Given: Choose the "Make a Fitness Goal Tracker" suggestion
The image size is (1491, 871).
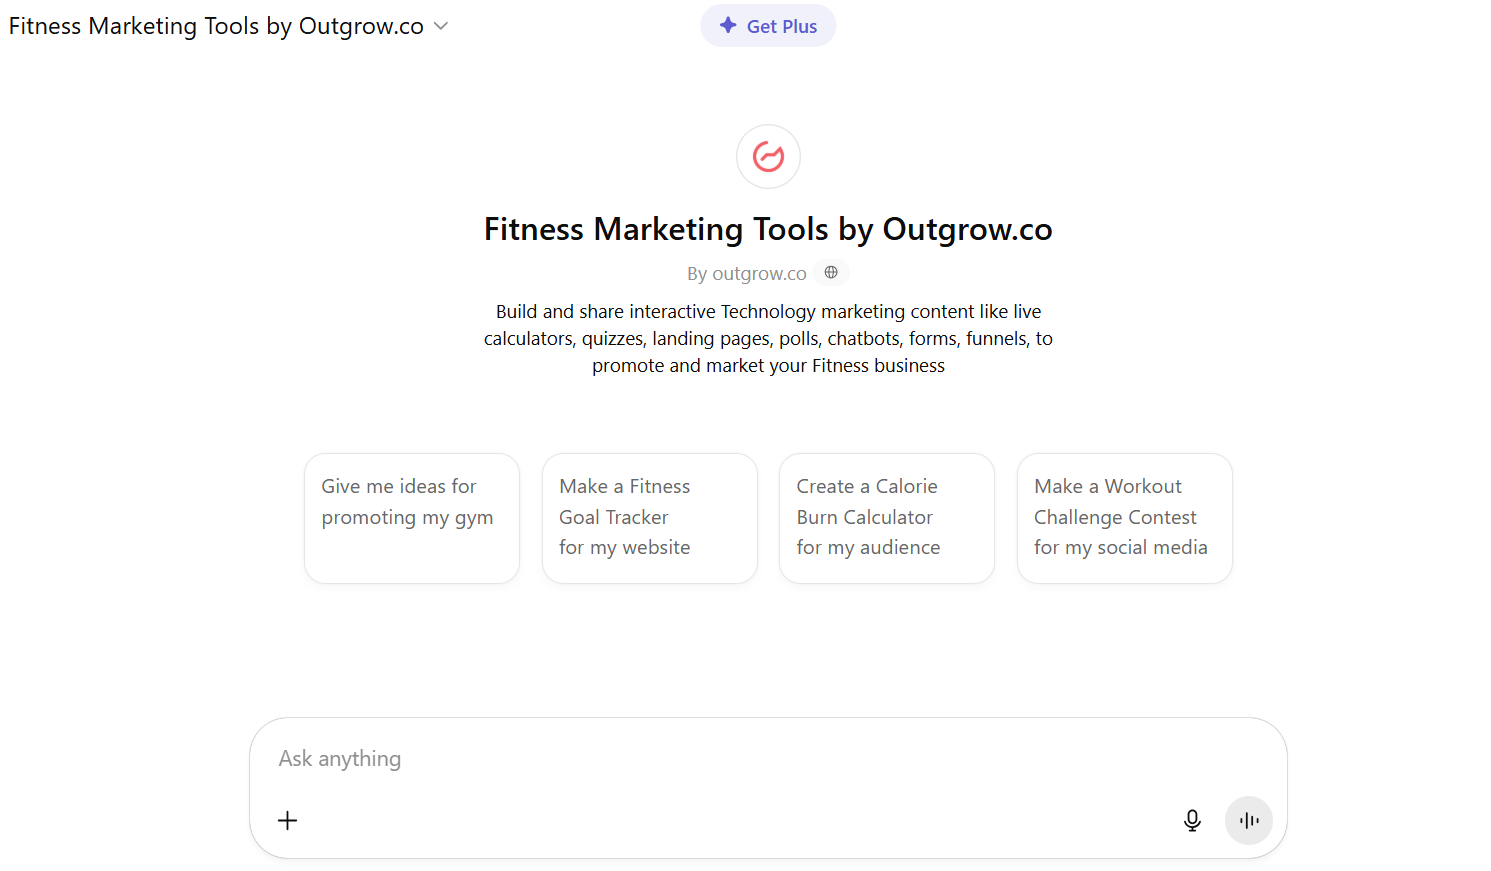Looking at the screenshot, I should coord(649,517).
